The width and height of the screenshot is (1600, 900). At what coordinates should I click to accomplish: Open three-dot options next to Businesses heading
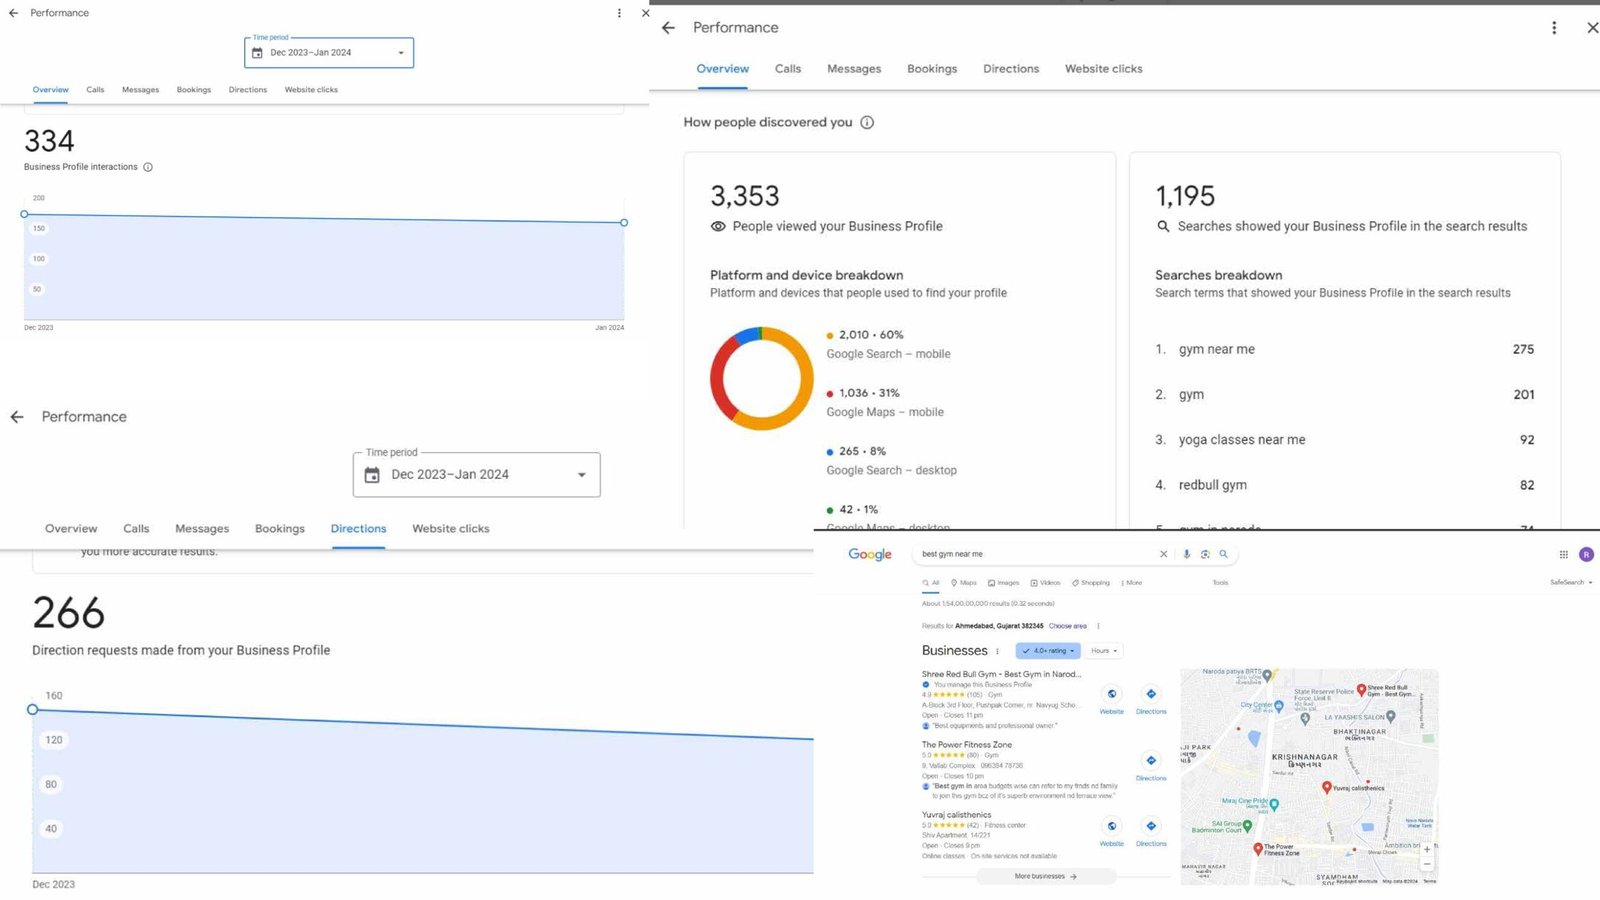point(997,651)
